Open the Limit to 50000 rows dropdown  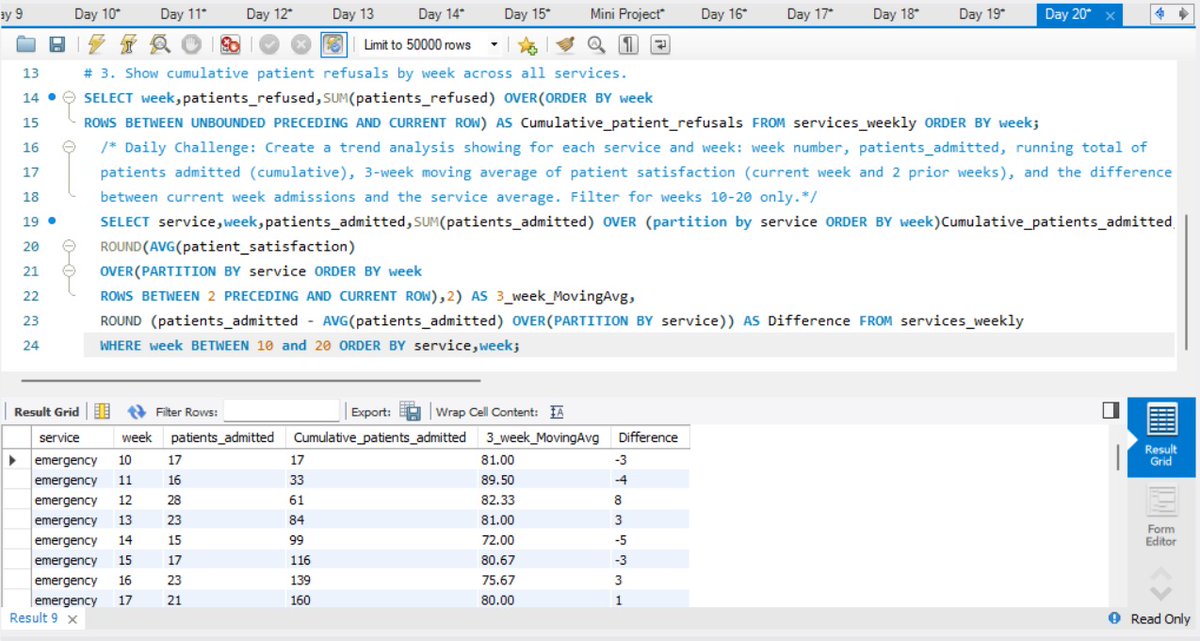pos(494,44)
